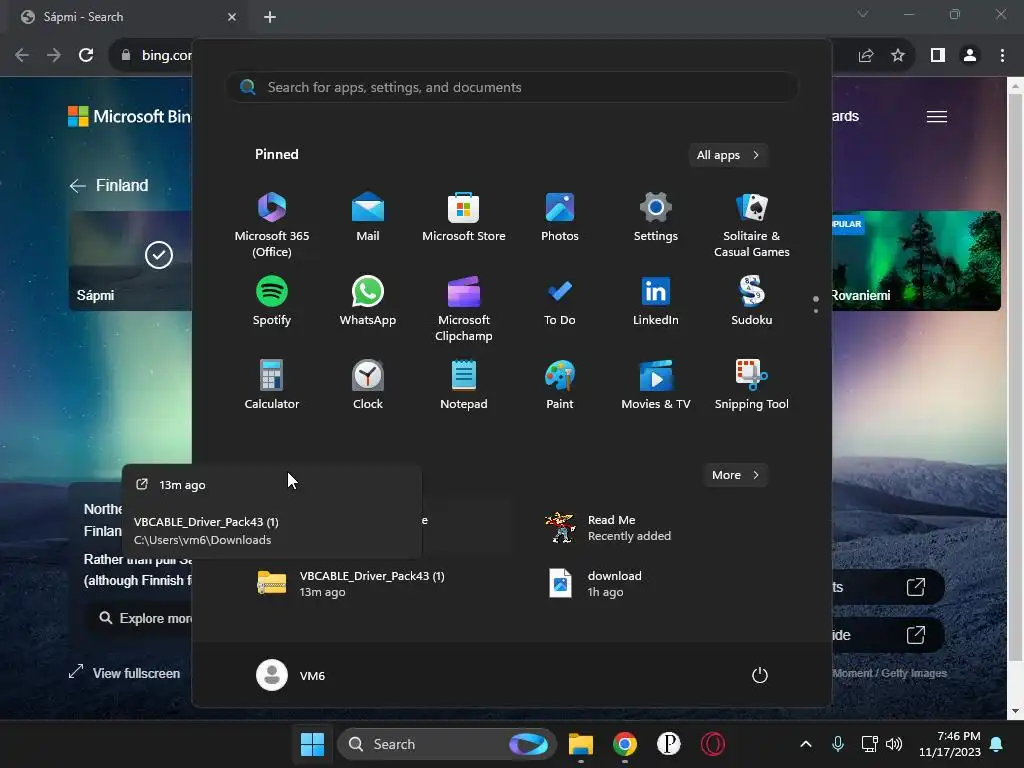Open Sudoku game
This screenshot has height=768, width=1024.
point(752,301)
